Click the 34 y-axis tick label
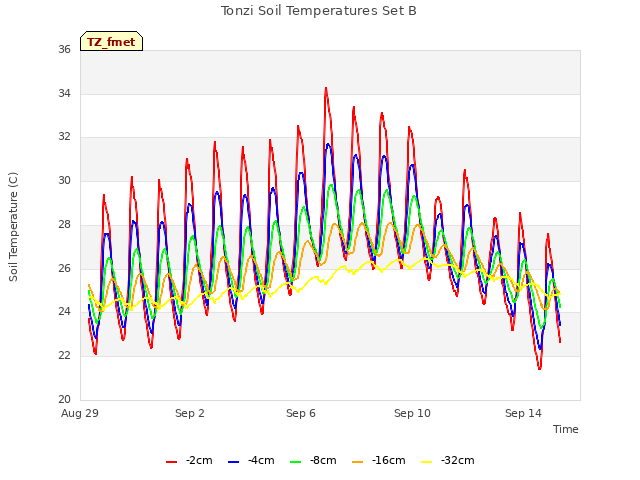The image size is (640, 480). pos(64,93)
